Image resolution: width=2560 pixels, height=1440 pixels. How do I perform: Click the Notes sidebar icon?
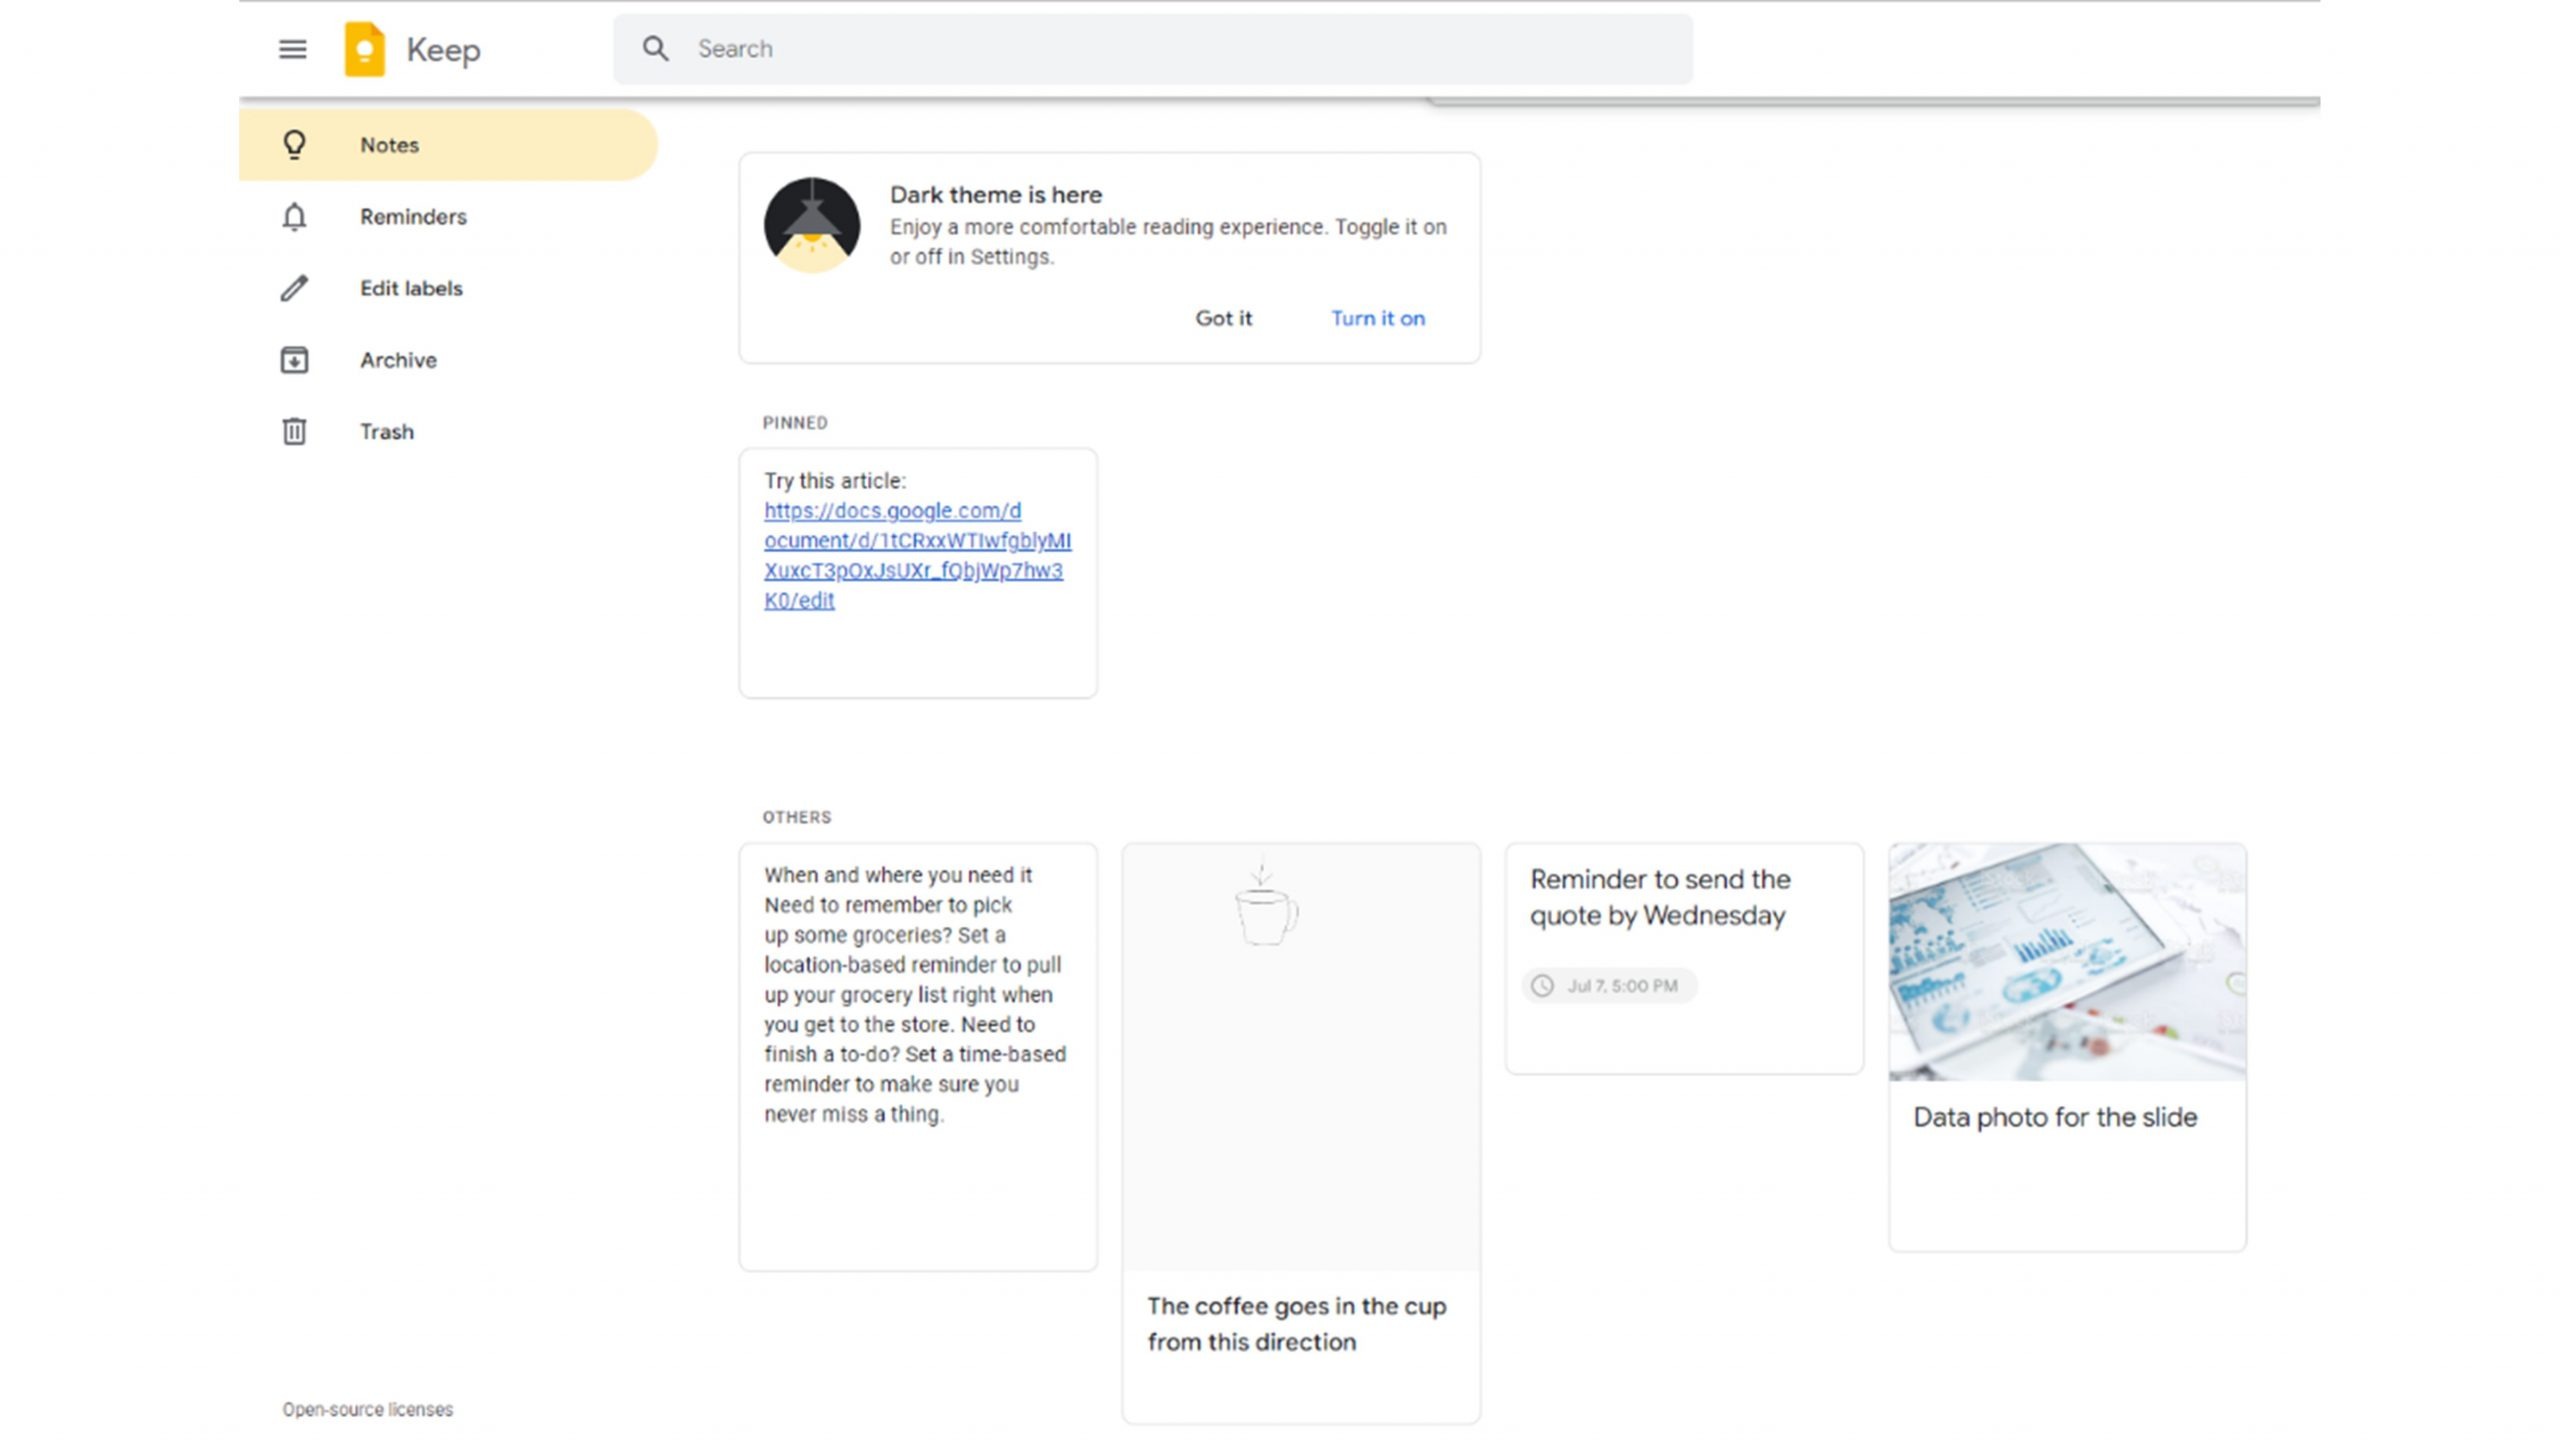[292, 144]
